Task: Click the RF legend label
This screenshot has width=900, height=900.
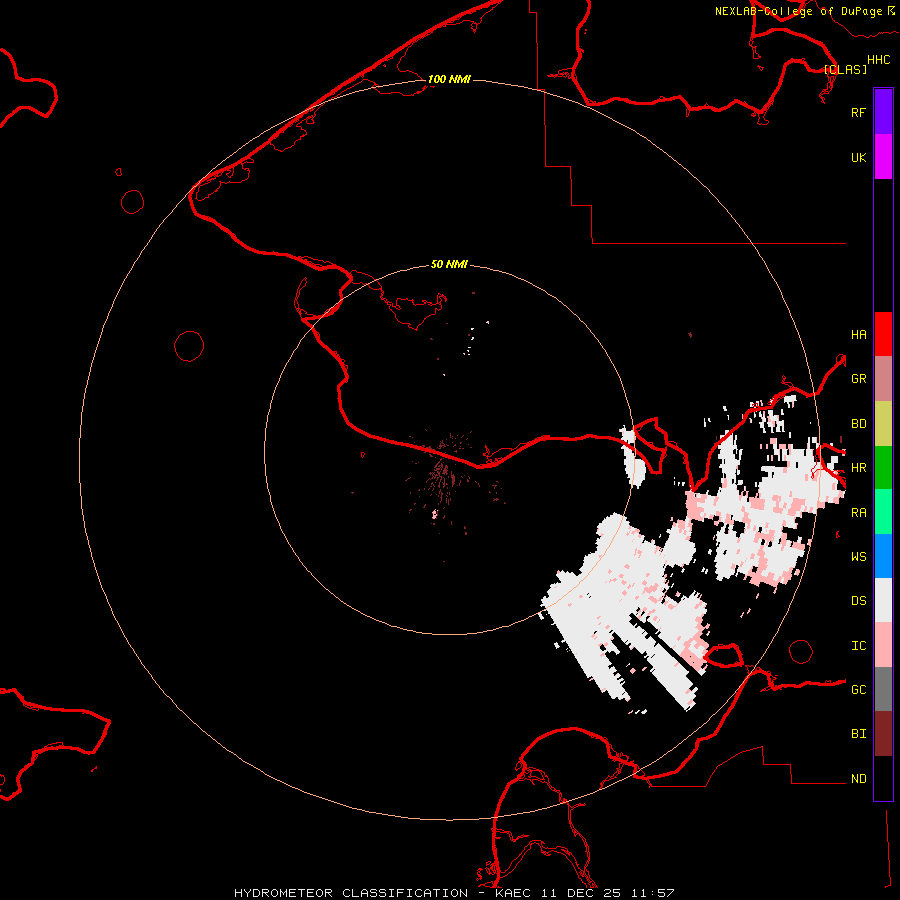Action: tap(858, 112)
